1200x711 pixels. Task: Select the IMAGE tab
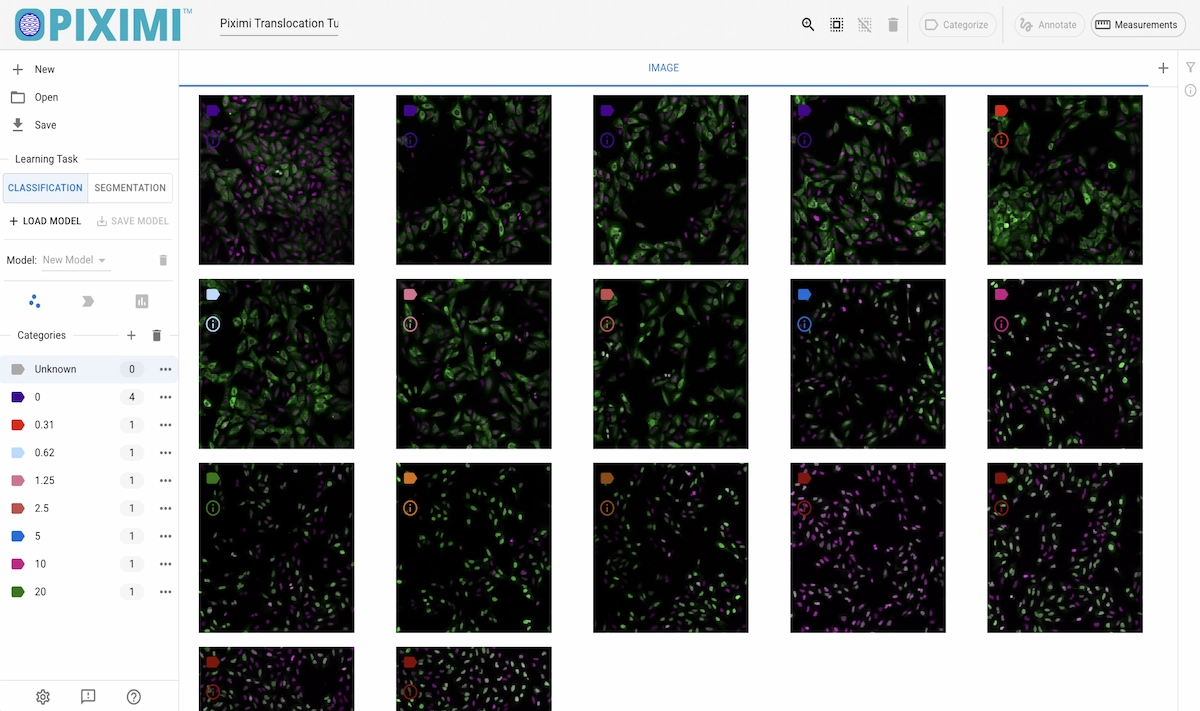(663, 68)
